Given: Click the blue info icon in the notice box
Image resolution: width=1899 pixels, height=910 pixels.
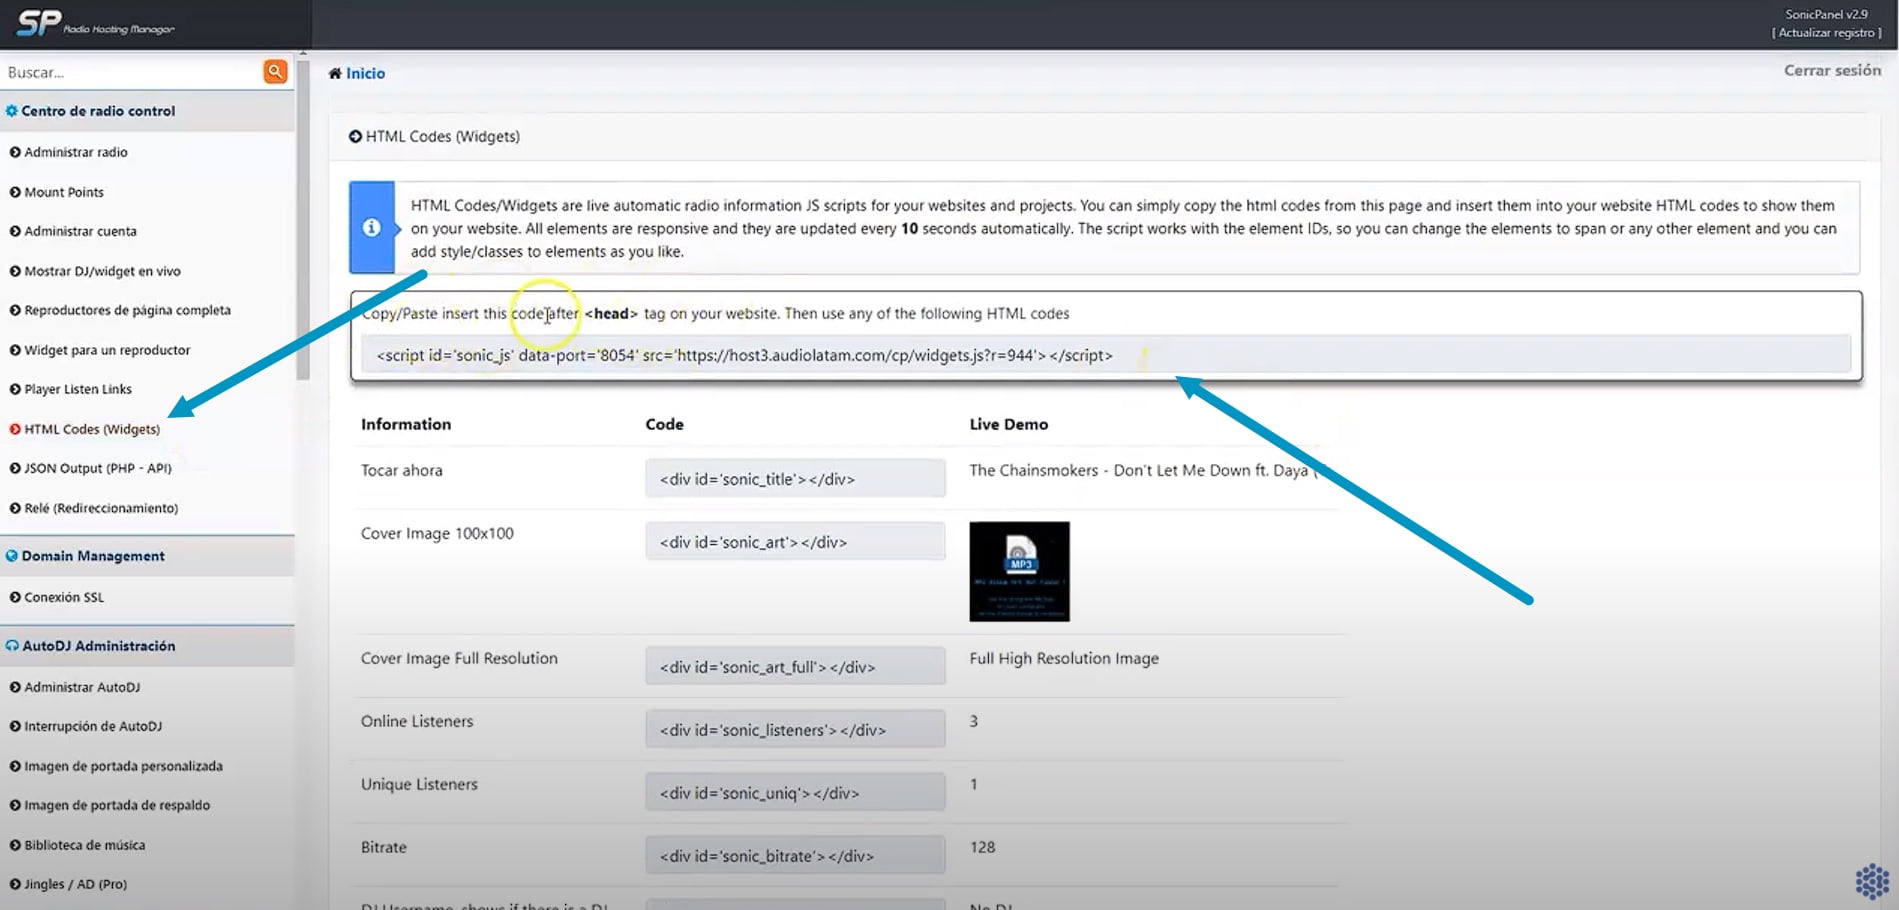Looking at the screenshot, I should point(372,228).
